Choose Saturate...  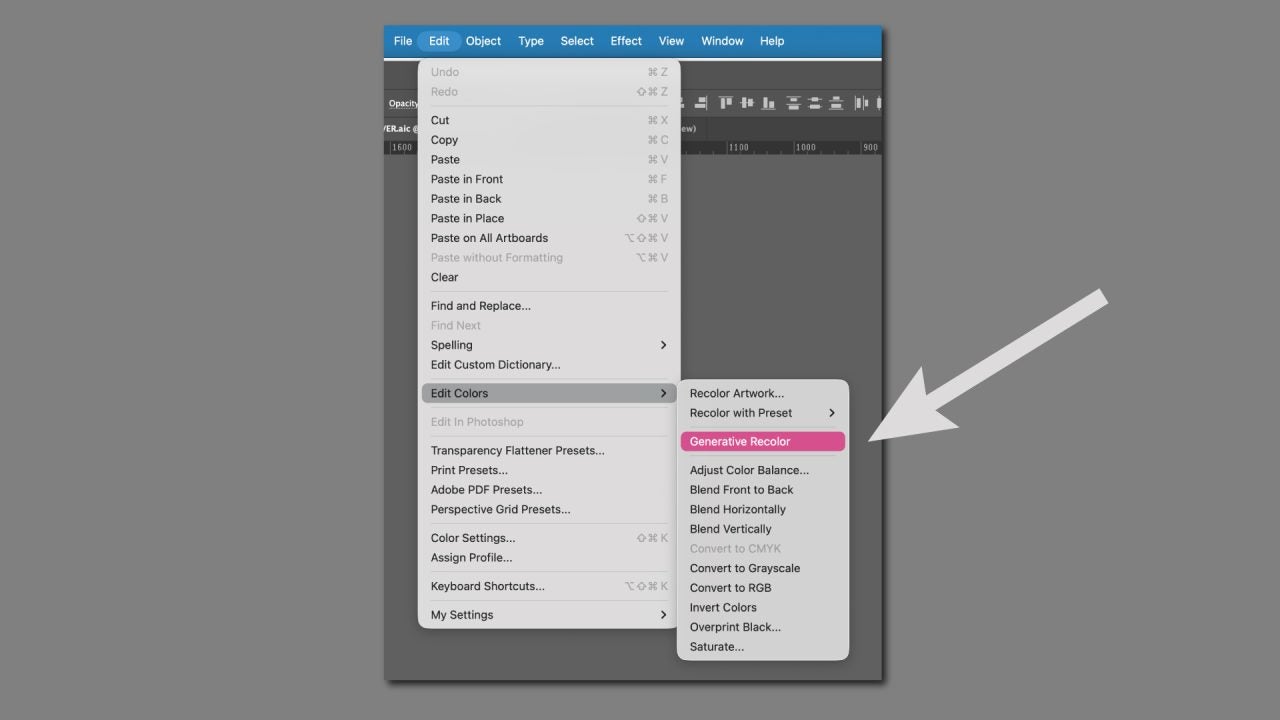(x=763, y=647)
